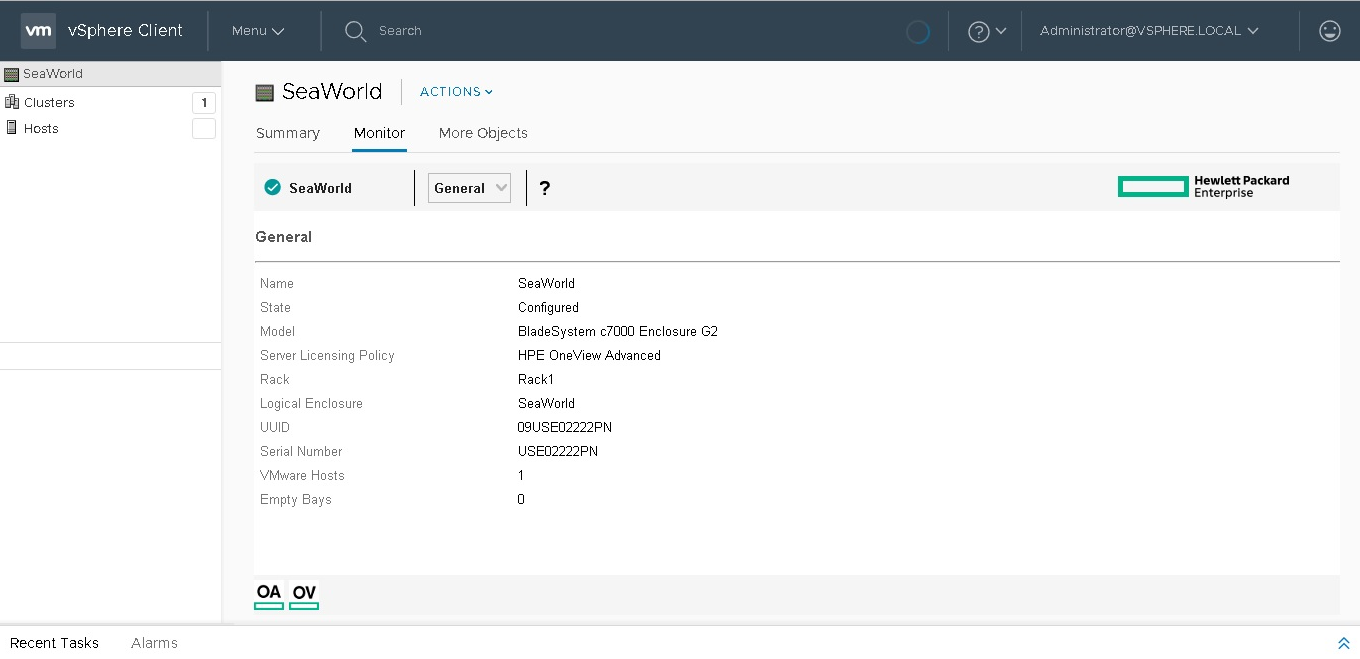Screen dimensions: 1360x659
Task: Click the magnifier search icon
Action: point(355,31)
